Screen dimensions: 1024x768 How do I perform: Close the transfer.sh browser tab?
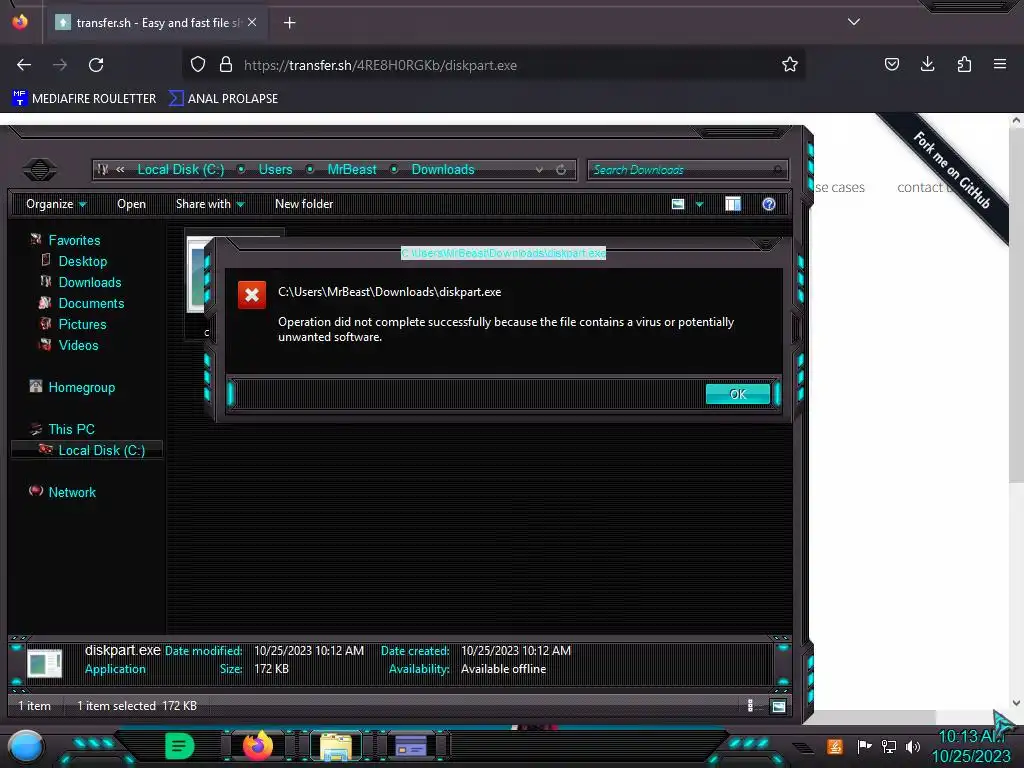(x=252, y=22)
